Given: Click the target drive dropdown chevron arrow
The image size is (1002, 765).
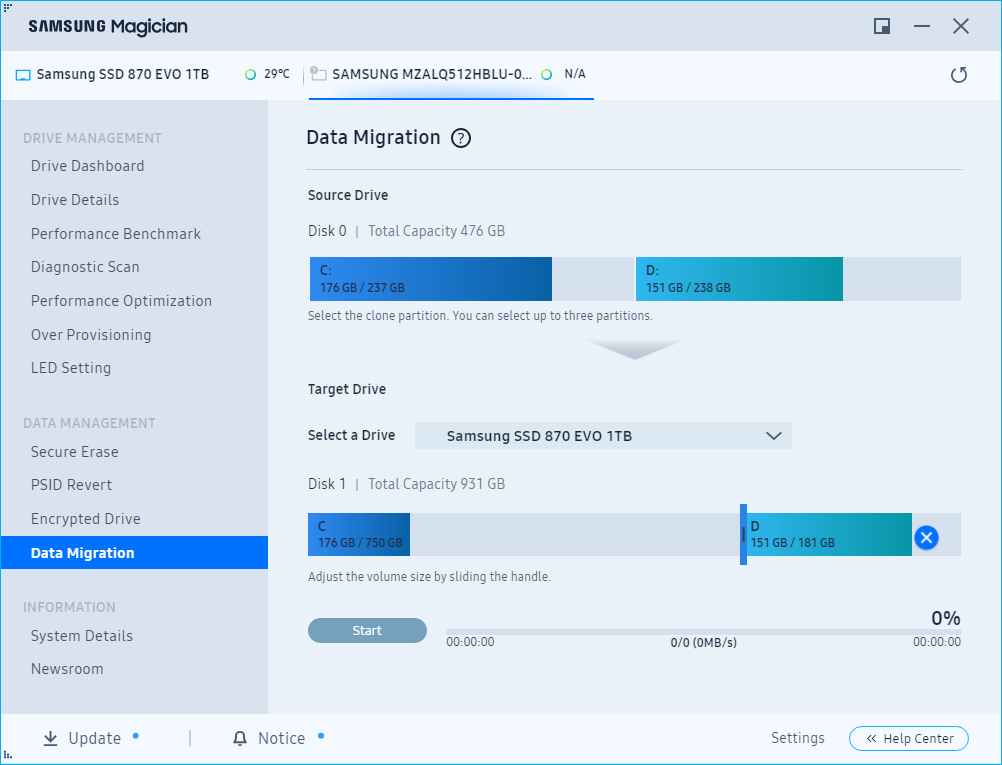Looking at the screenshot, I should (773, 436).
